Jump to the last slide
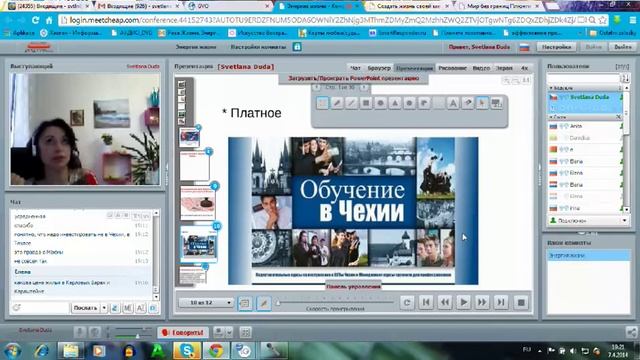This screenshot has width=640, height=360. (x=501, y=302)
